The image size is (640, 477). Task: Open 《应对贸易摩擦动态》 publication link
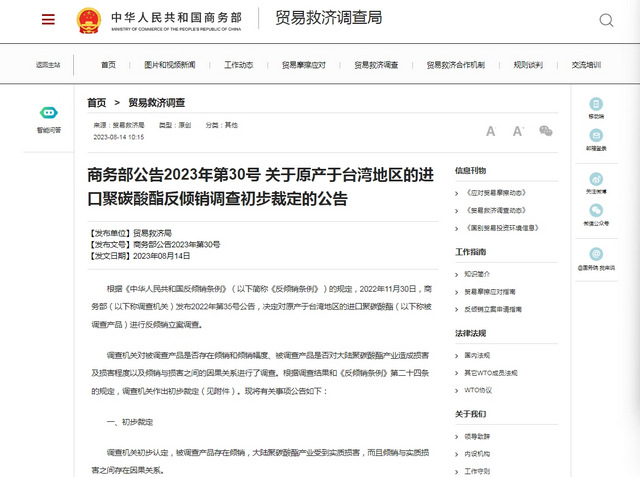[496, 193]
